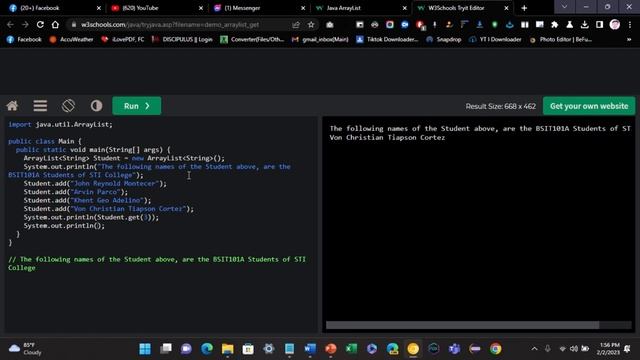Image resolution: width=640 pixels, height=360 pixels.
Task: Open Microsoft Teams from the taskbar
Action: point(454,349)
